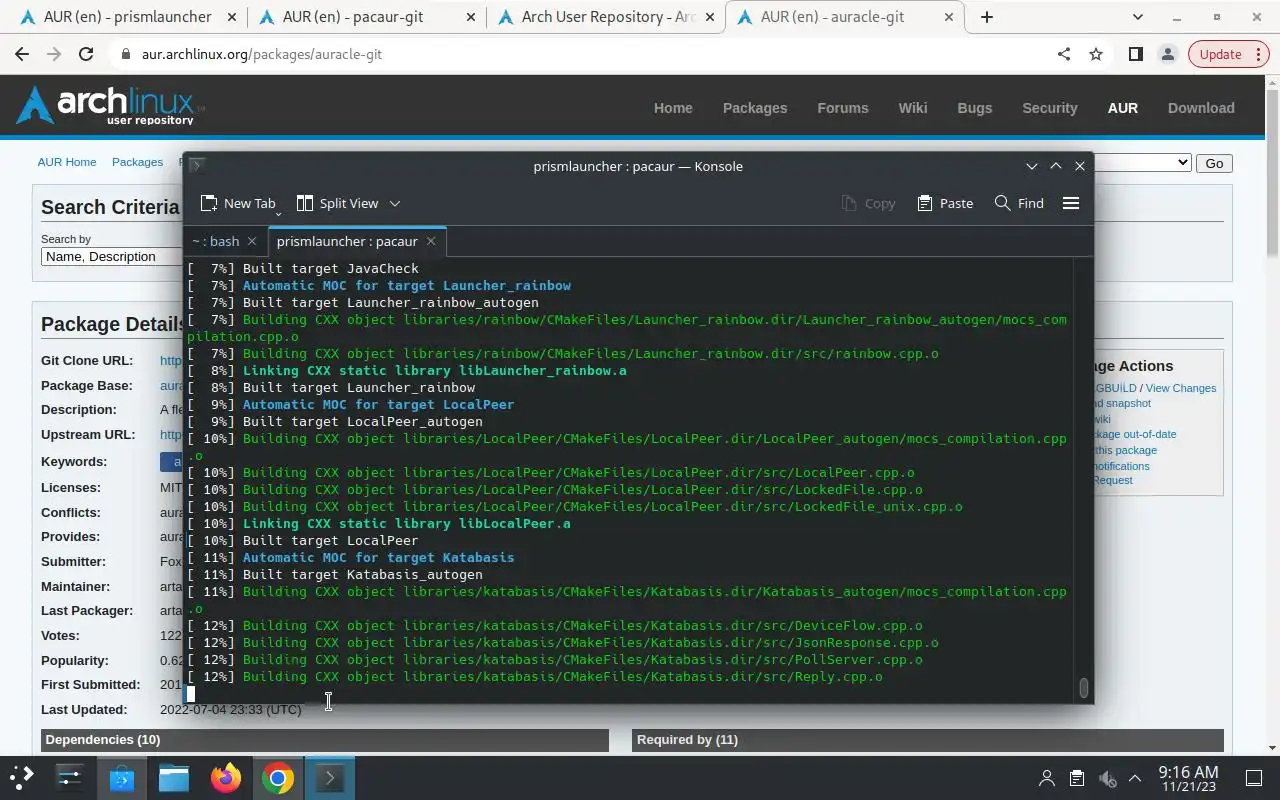Toggle Chrome side panel
The image size is (1280, 800).
tap(1135, 55)
